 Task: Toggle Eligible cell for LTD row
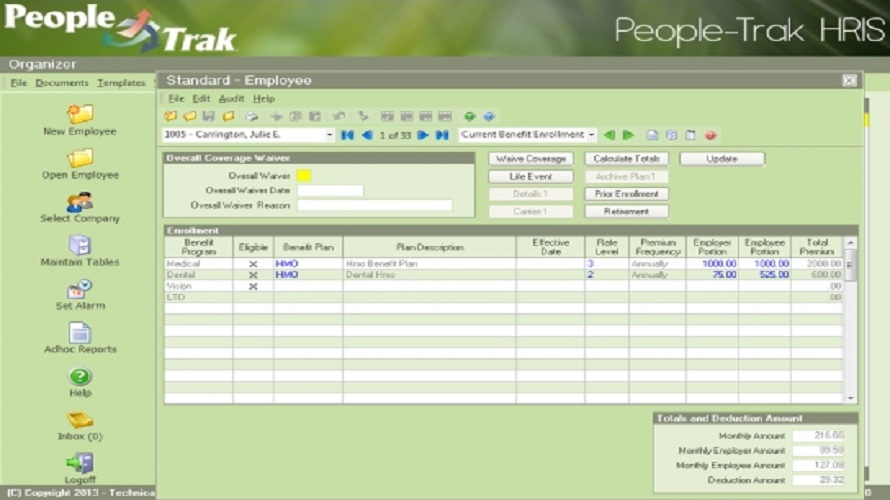[253, 297]
